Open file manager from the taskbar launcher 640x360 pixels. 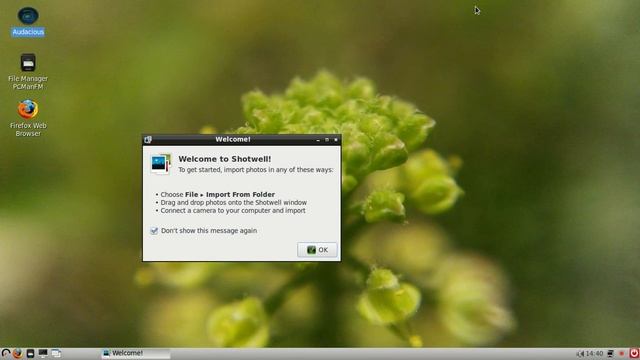point(30,353)
